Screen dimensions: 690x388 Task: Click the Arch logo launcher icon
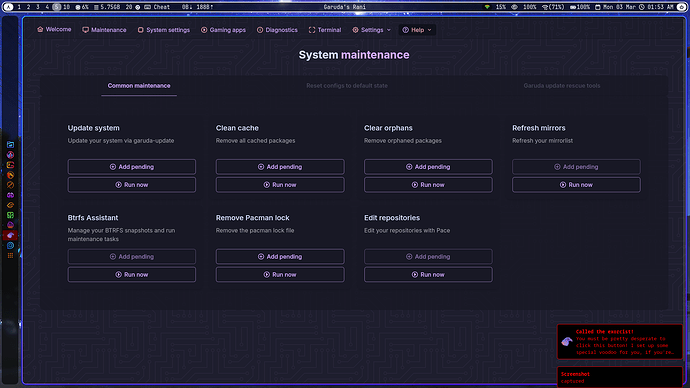[x=8, y=7]
